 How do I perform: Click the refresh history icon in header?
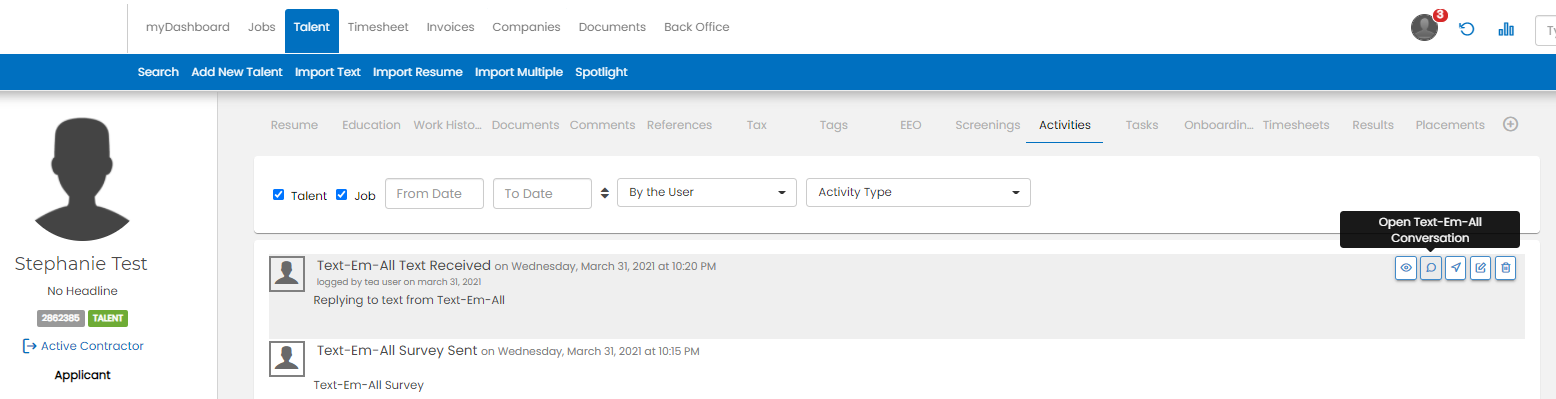[1467, 29]
